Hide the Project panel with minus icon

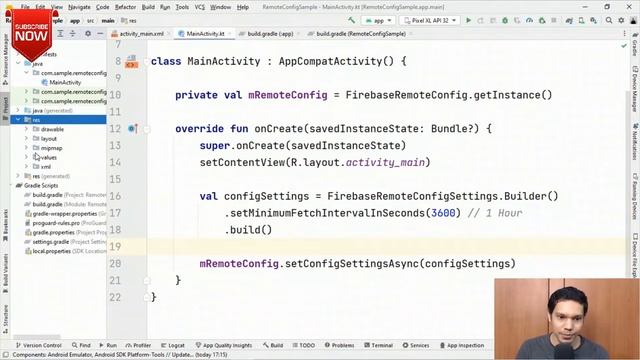click(x=100, y=33)
